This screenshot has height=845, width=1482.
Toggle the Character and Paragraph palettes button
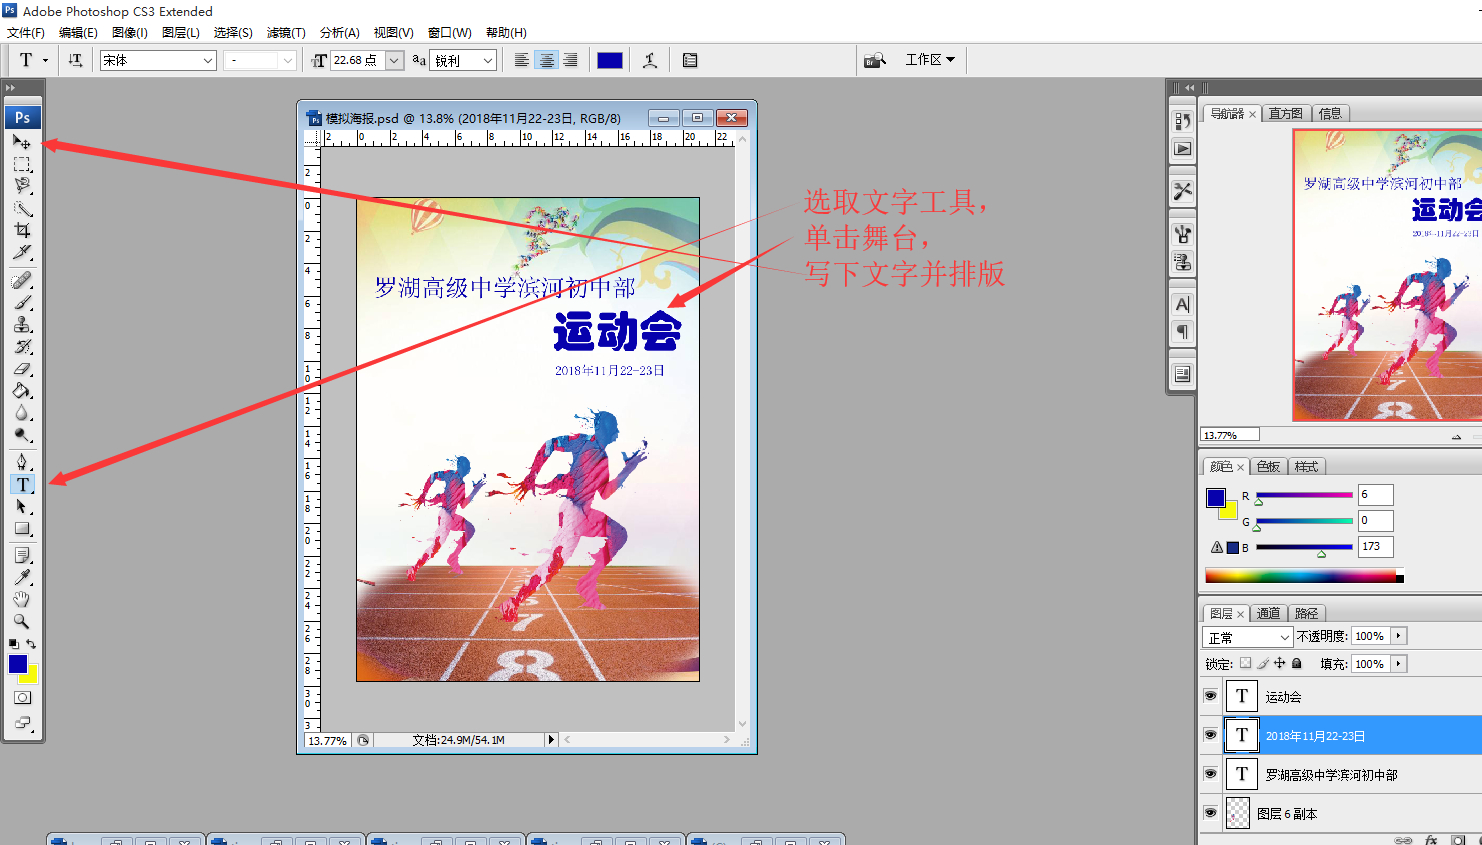point(690,60)
